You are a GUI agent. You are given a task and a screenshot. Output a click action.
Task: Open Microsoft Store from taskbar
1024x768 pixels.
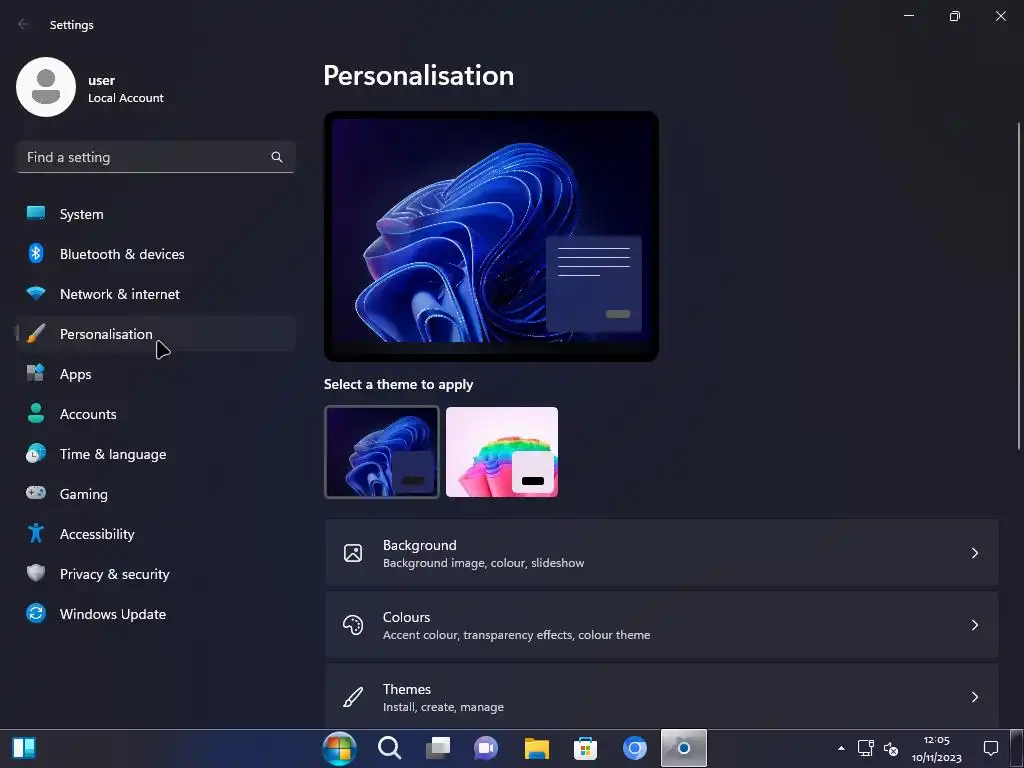pos(585,748)
